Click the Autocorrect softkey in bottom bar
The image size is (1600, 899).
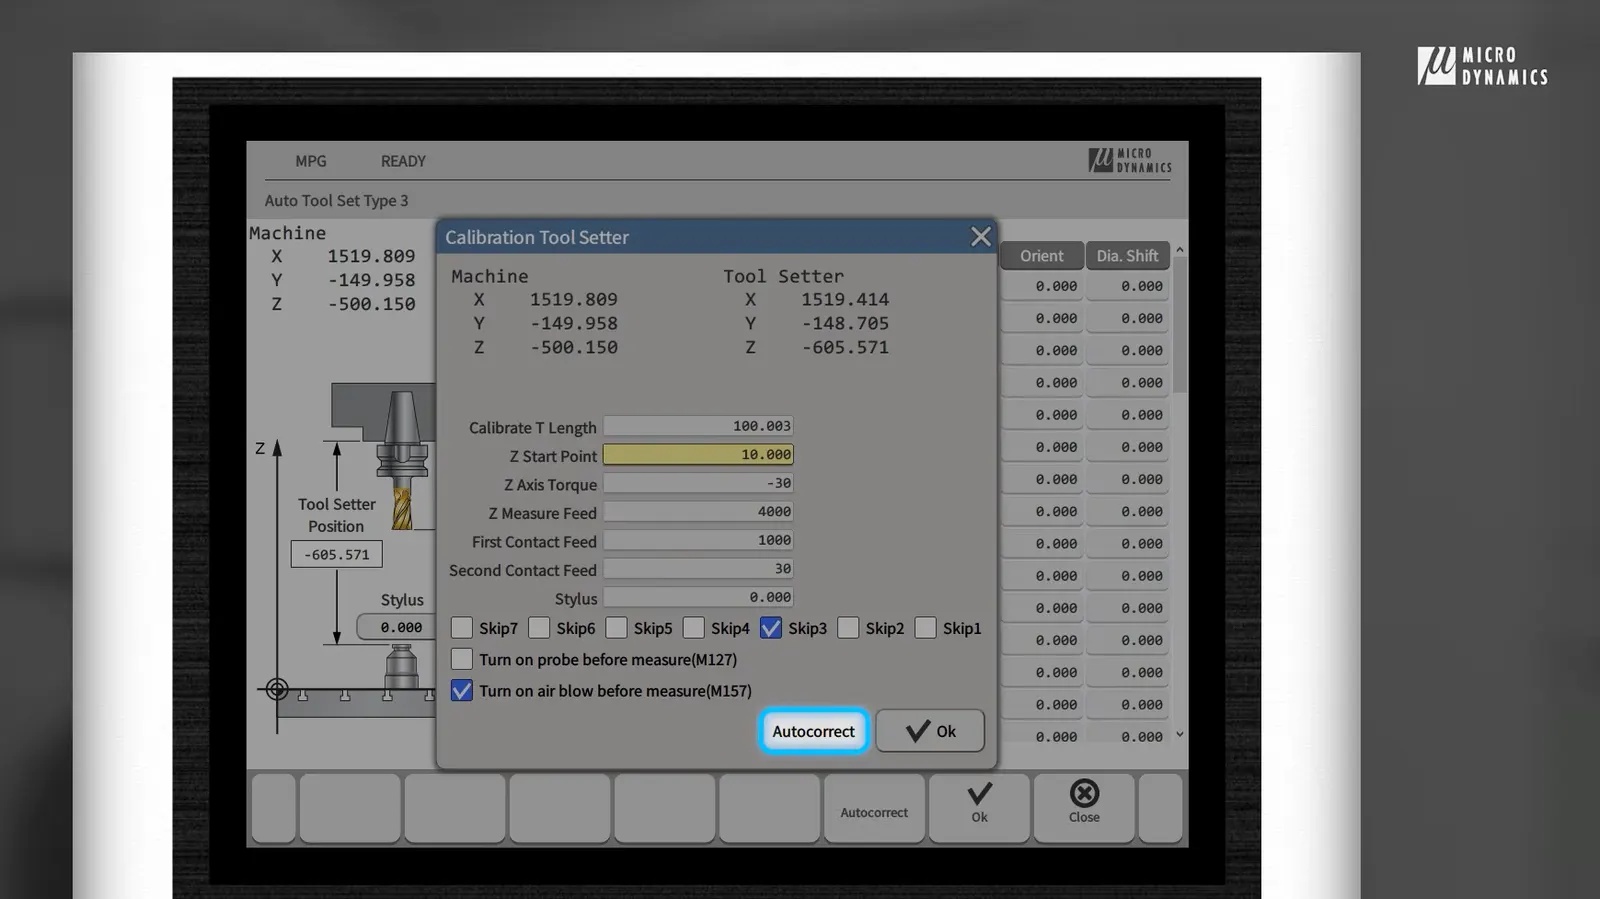point(874,808)
